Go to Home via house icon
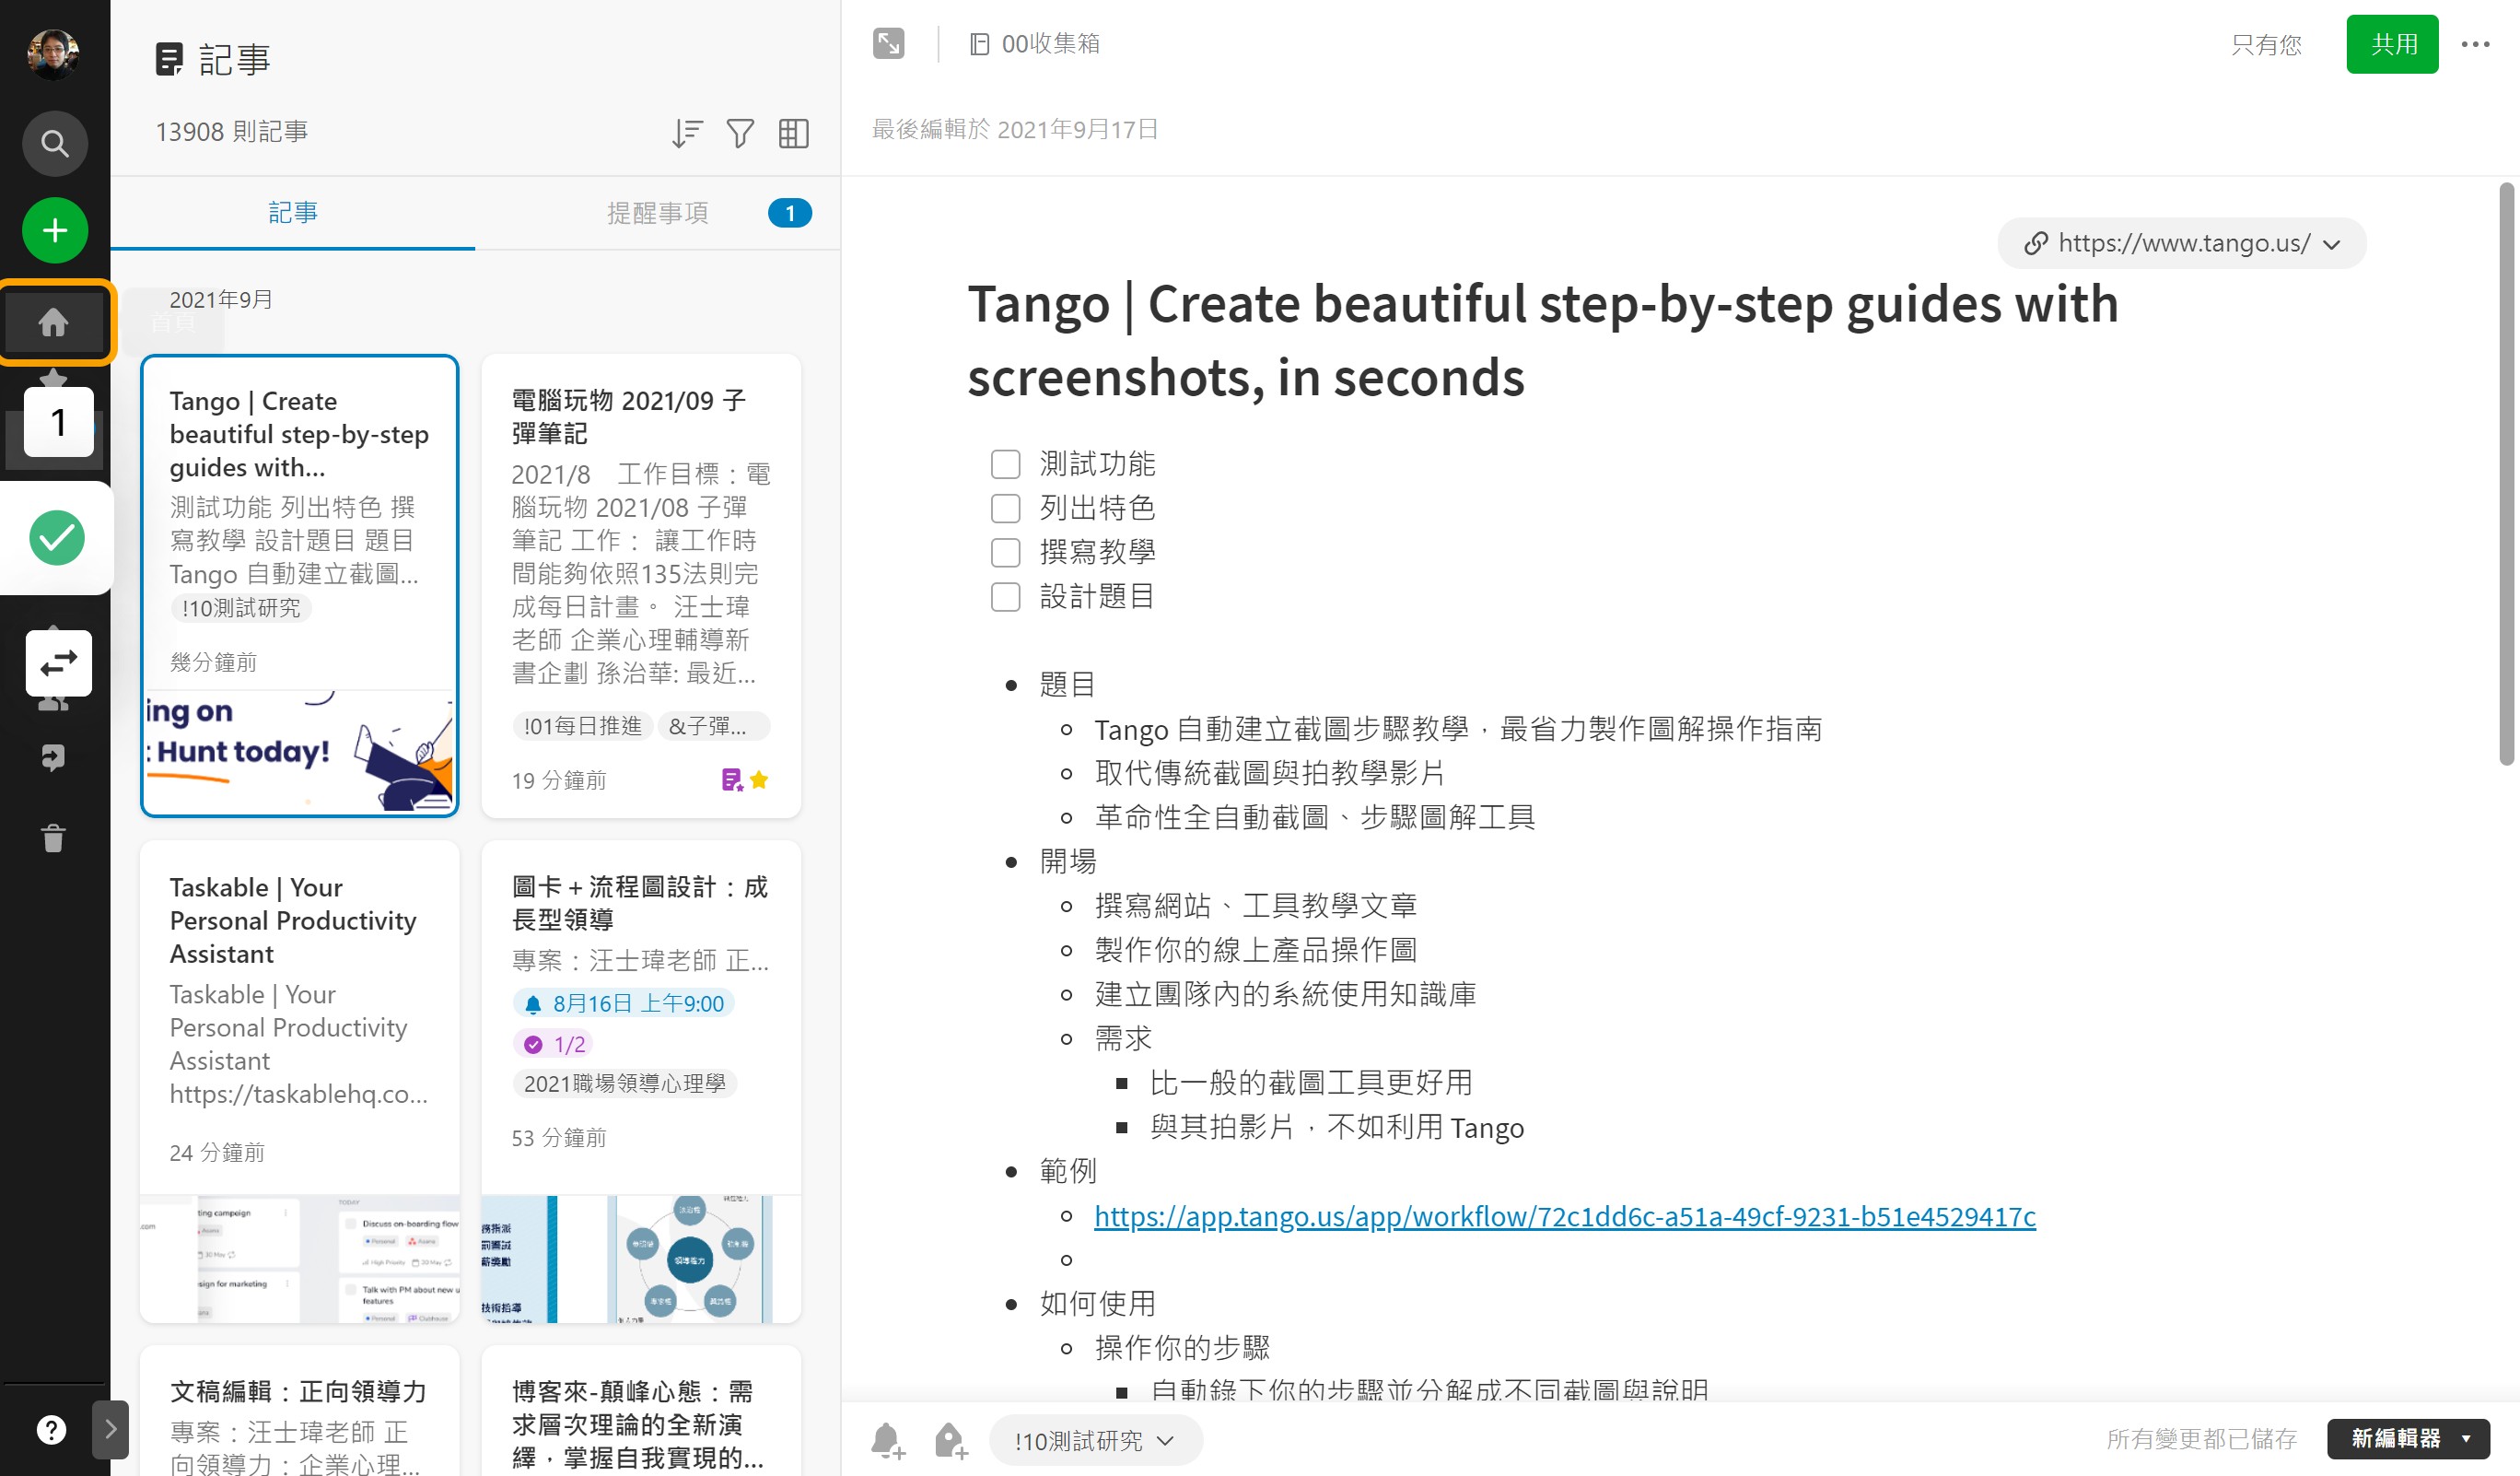Screen dimensions: 2520x1476 53,322
